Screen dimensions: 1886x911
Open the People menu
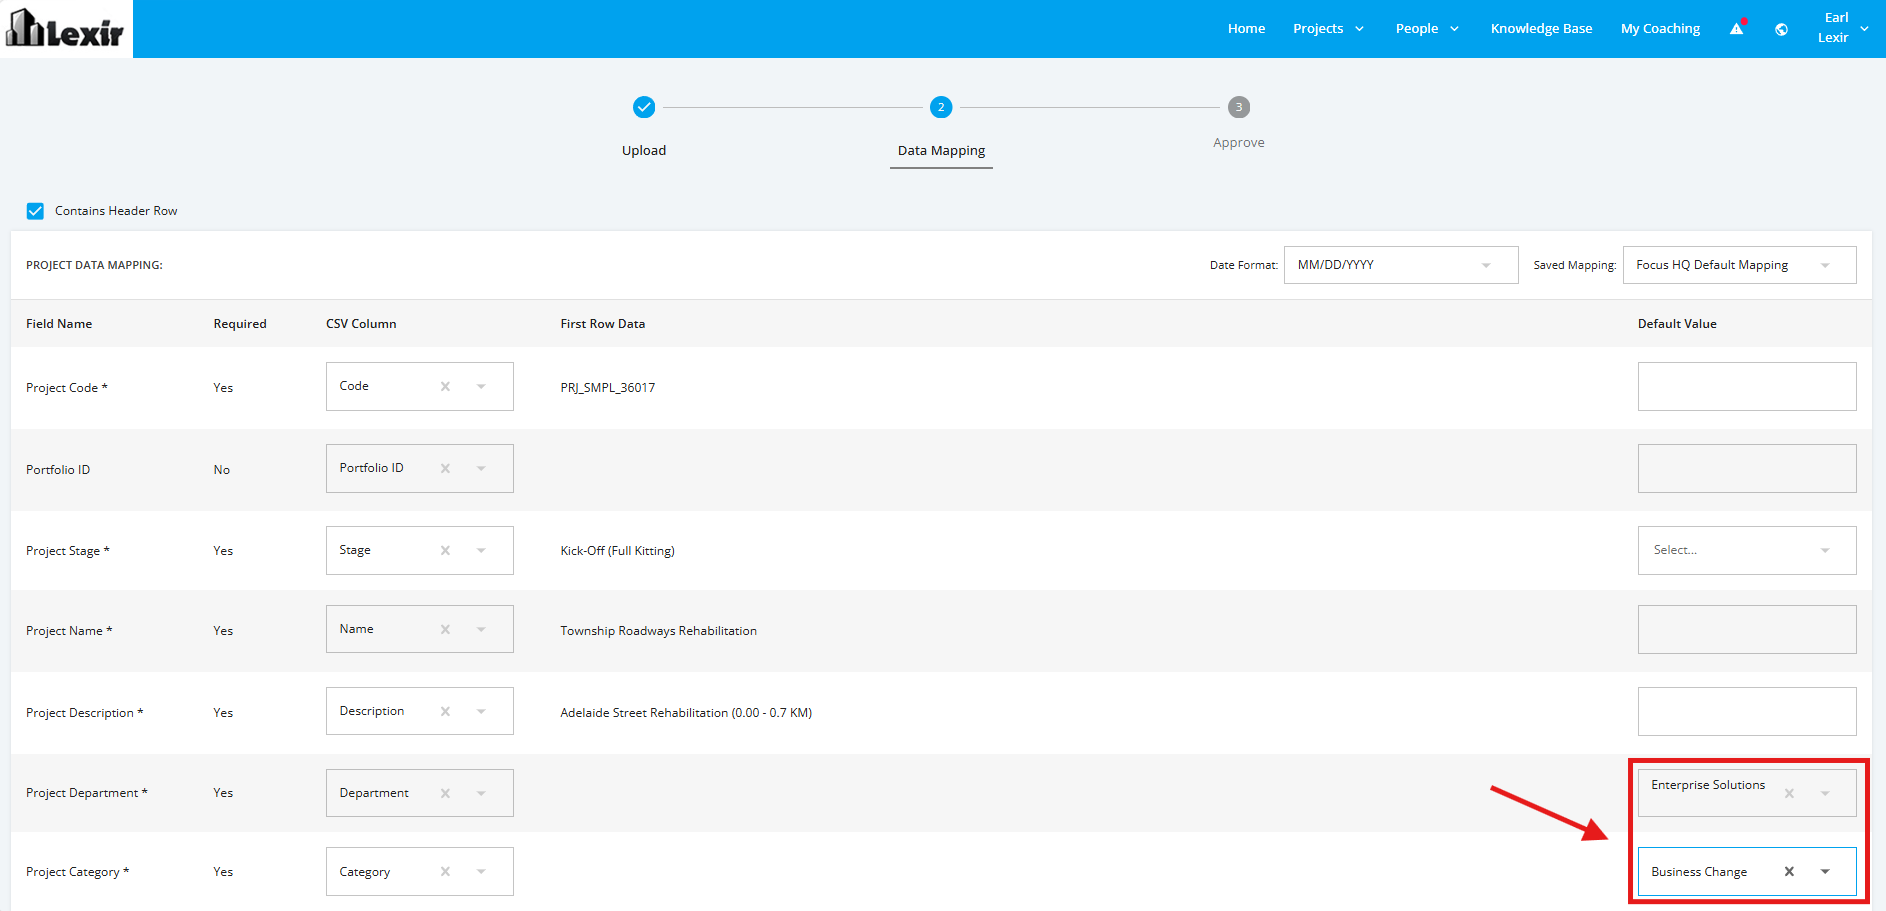point(1427,28)
